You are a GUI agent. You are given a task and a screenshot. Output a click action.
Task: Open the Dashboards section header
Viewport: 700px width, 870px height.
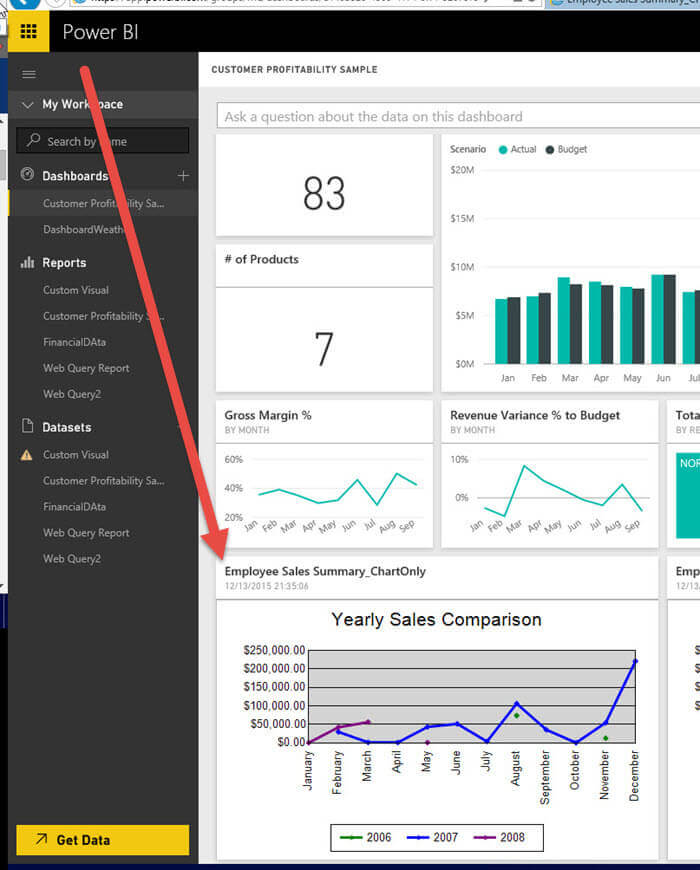[x=75, y=176]
